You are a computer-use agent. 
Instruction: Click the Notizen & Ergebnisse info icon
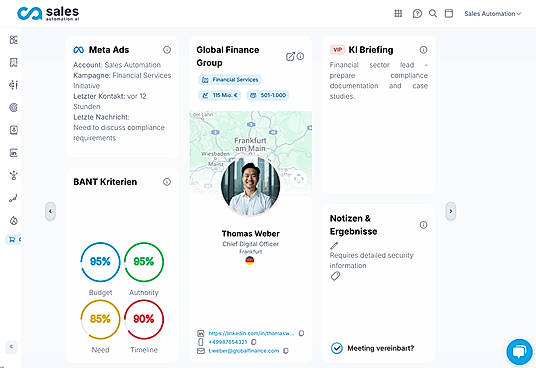pos(423,225)
